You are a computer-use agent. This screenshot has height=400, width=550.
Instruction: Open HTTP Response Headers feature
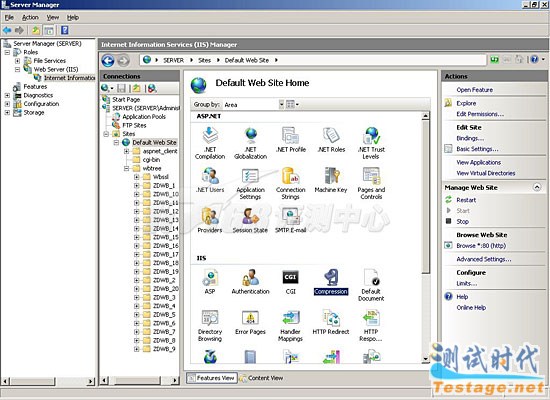pos(371,326)
